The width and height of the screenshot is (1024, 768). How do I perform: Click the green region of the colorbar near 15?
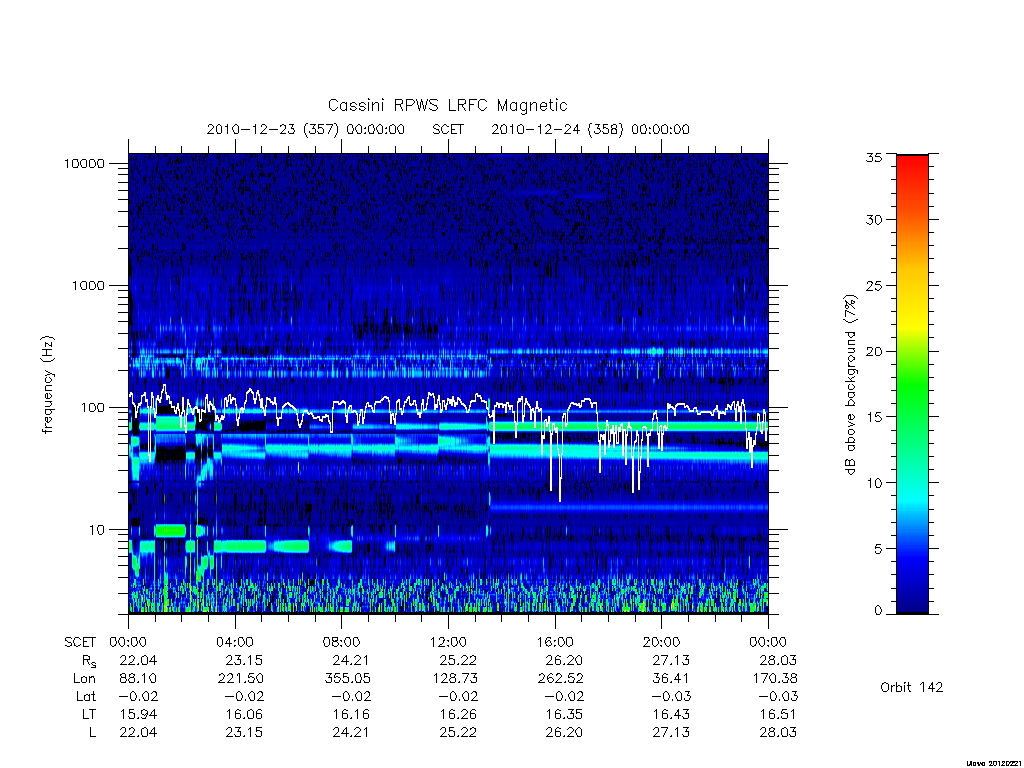coord(912,417)
